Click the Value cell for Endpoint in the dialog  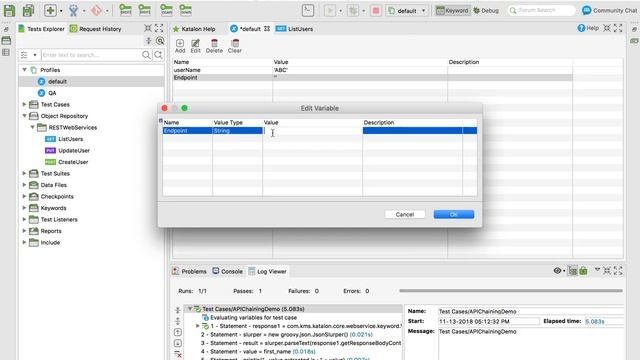pos(312,131)
